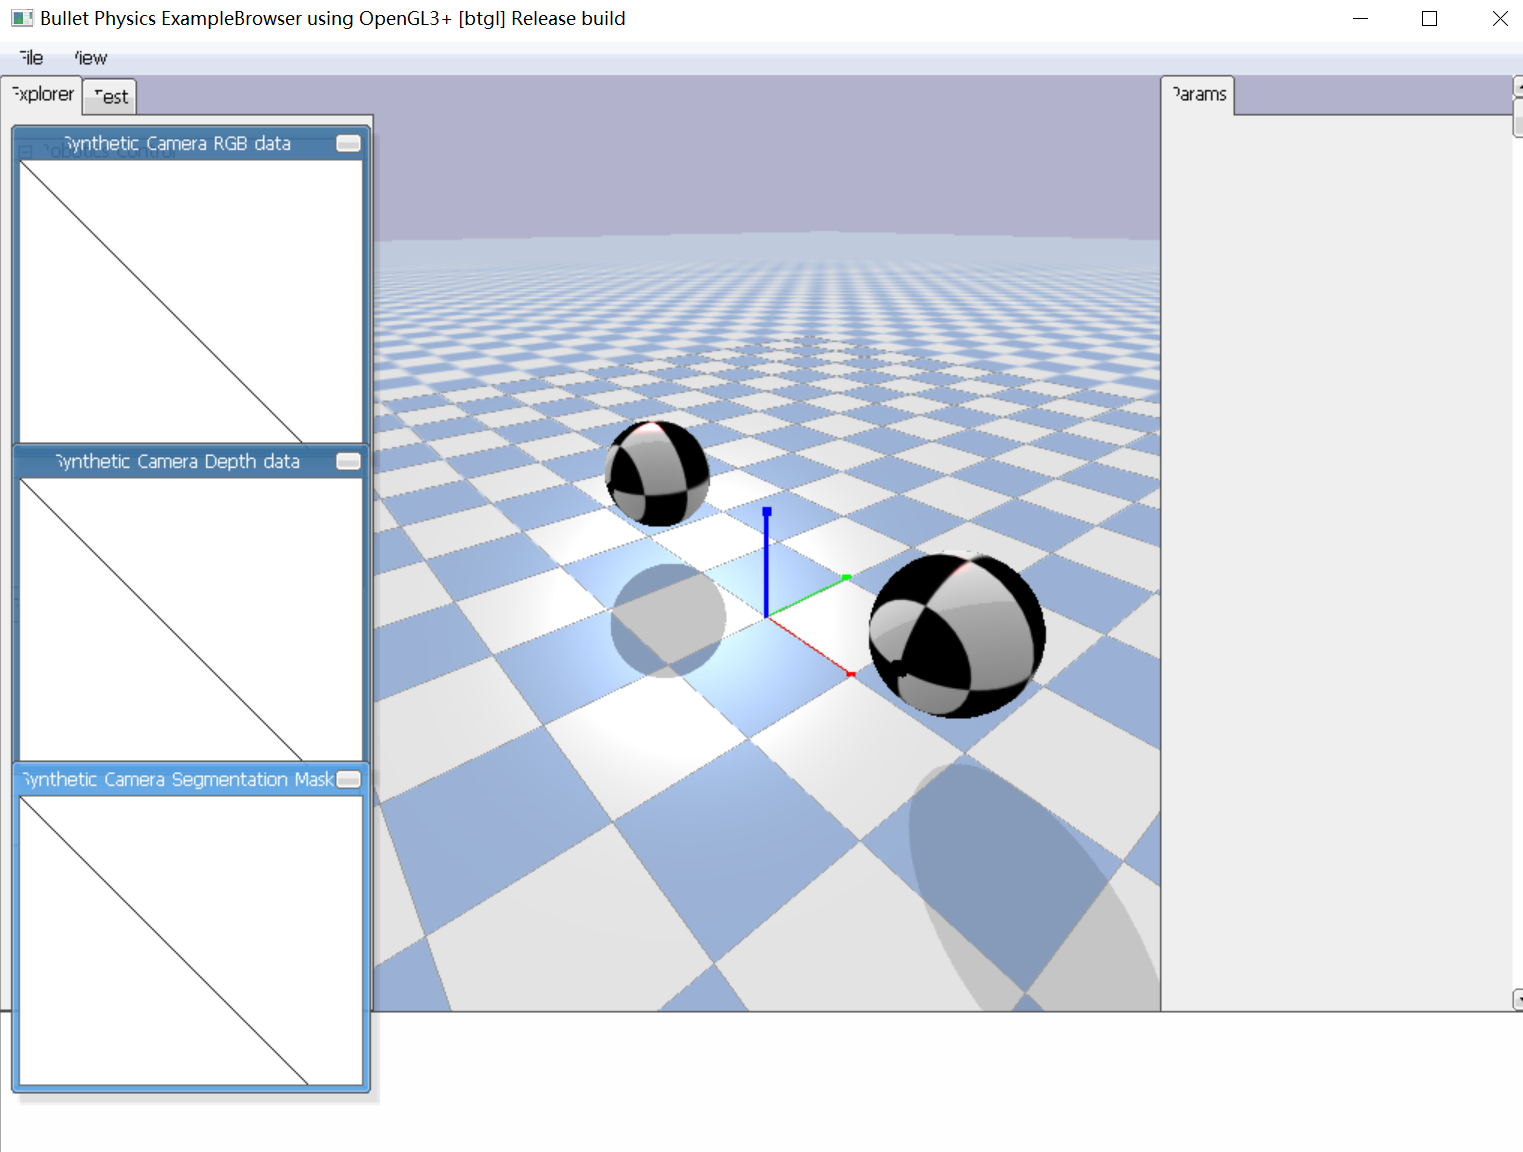Screen dimensions: 1523x1152
Task: Select the Explorer tab
Action: [x=42, y=94]
